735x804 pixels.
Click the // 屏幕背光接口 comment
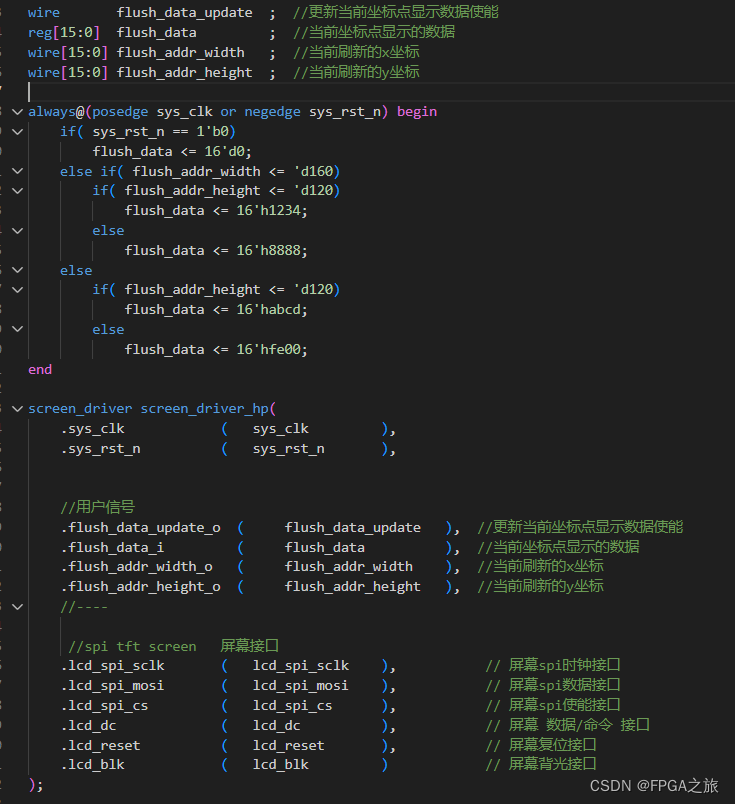point(541,764)
